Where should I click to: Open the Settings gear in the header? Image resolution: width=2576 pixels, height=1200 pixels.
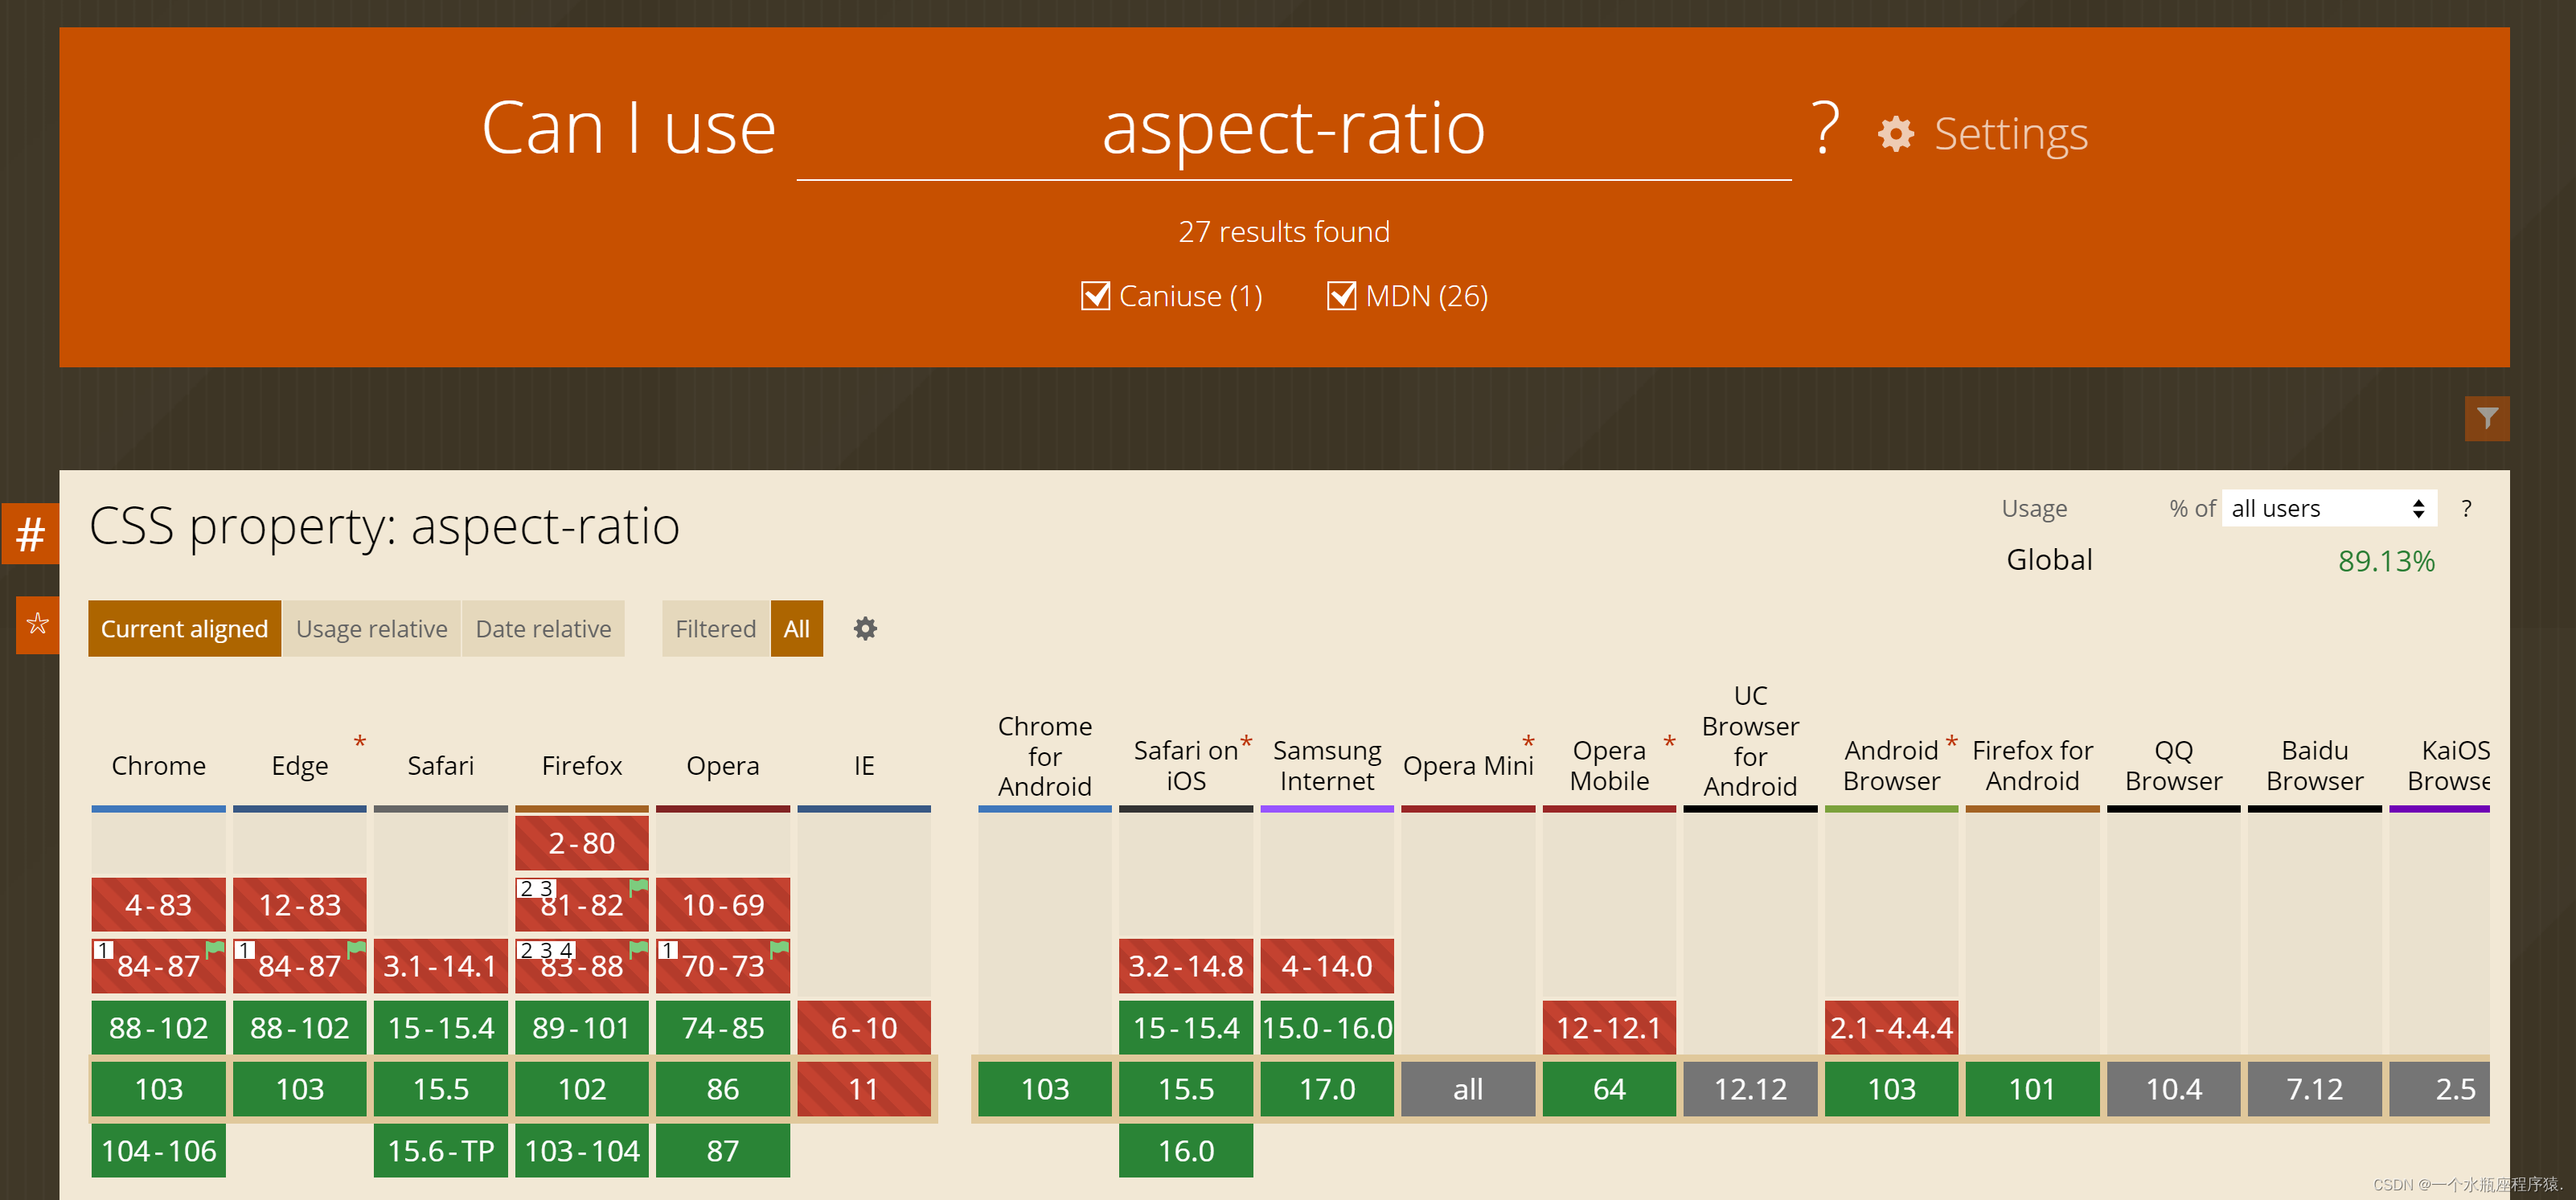[1895, 134]
